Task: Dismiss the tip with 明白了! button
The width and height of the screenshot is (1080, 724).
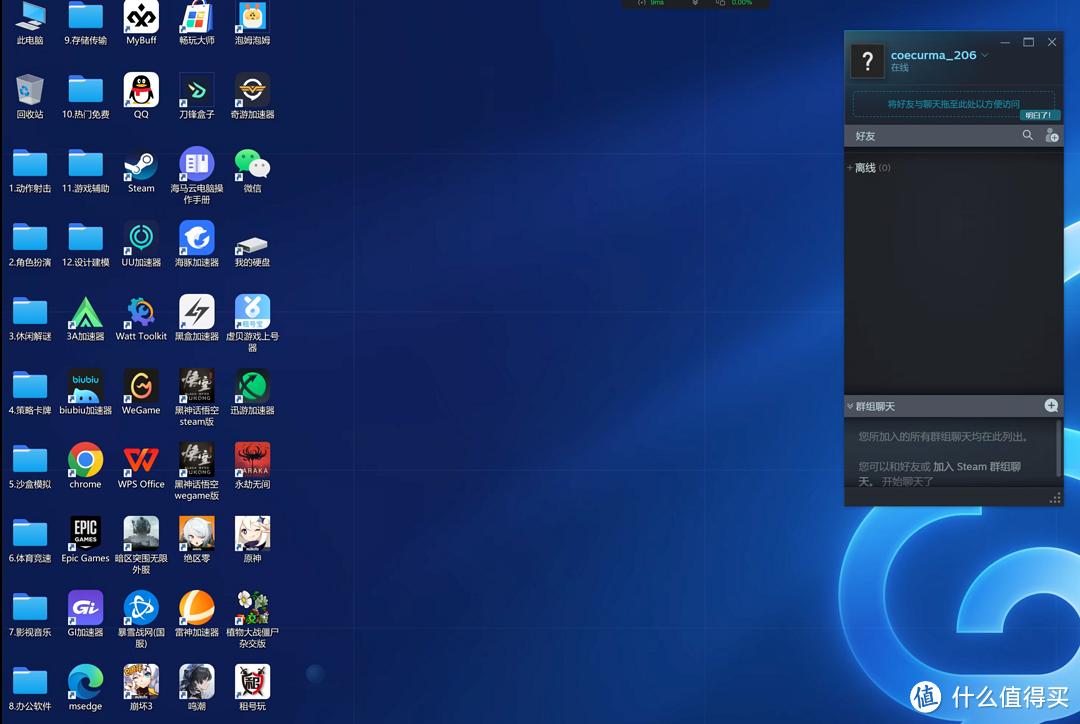Action: (x=1039, y=115)
